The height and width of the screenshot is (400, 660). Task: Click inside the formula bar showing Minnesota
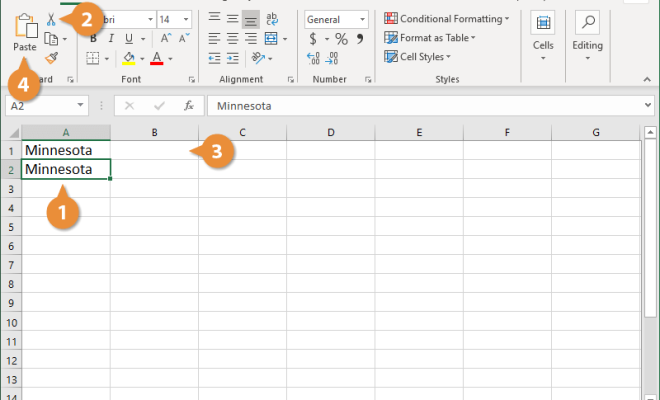pyautogui.click(x=425, y=106)
